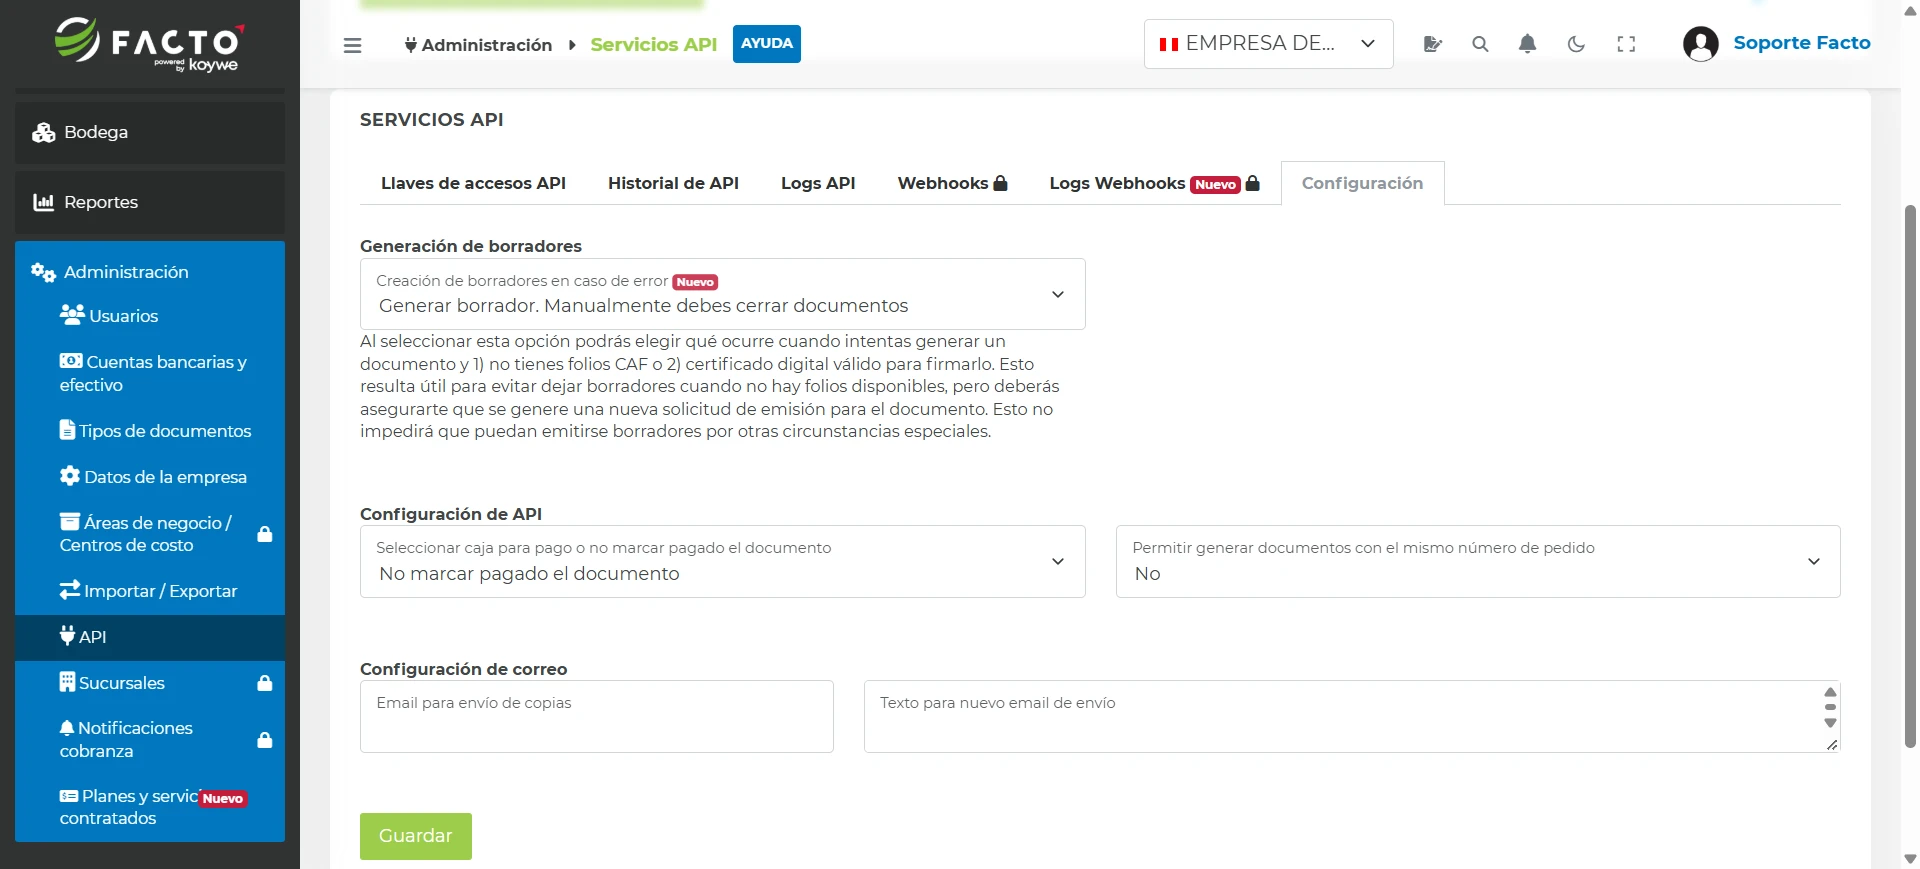
Task: Open Reportes in the sidebar
Action: click(150, 203)
